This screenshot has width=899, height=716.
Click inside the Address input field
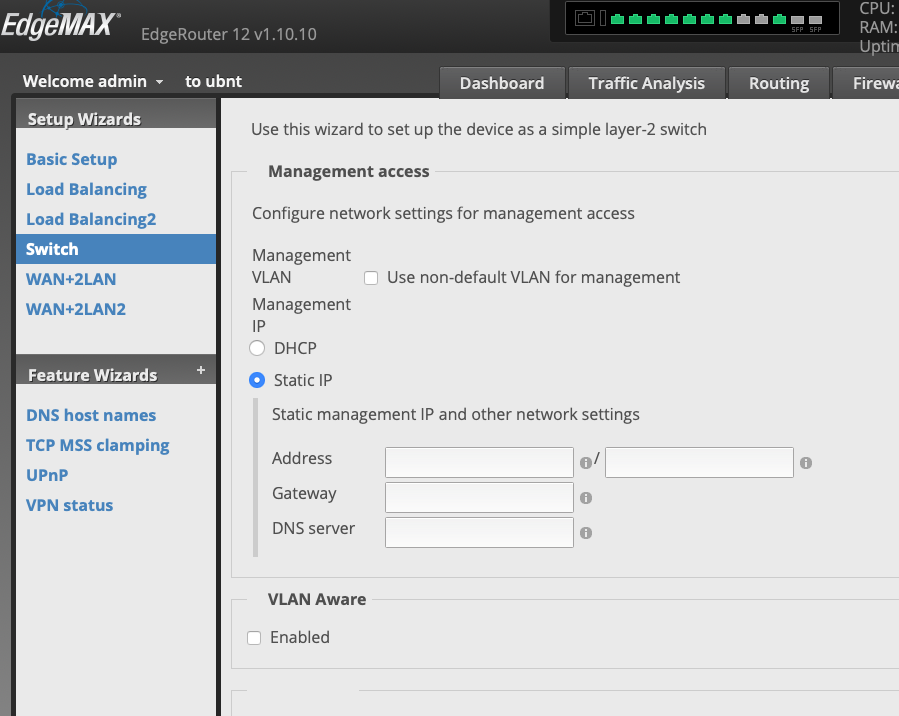[479, 462]
